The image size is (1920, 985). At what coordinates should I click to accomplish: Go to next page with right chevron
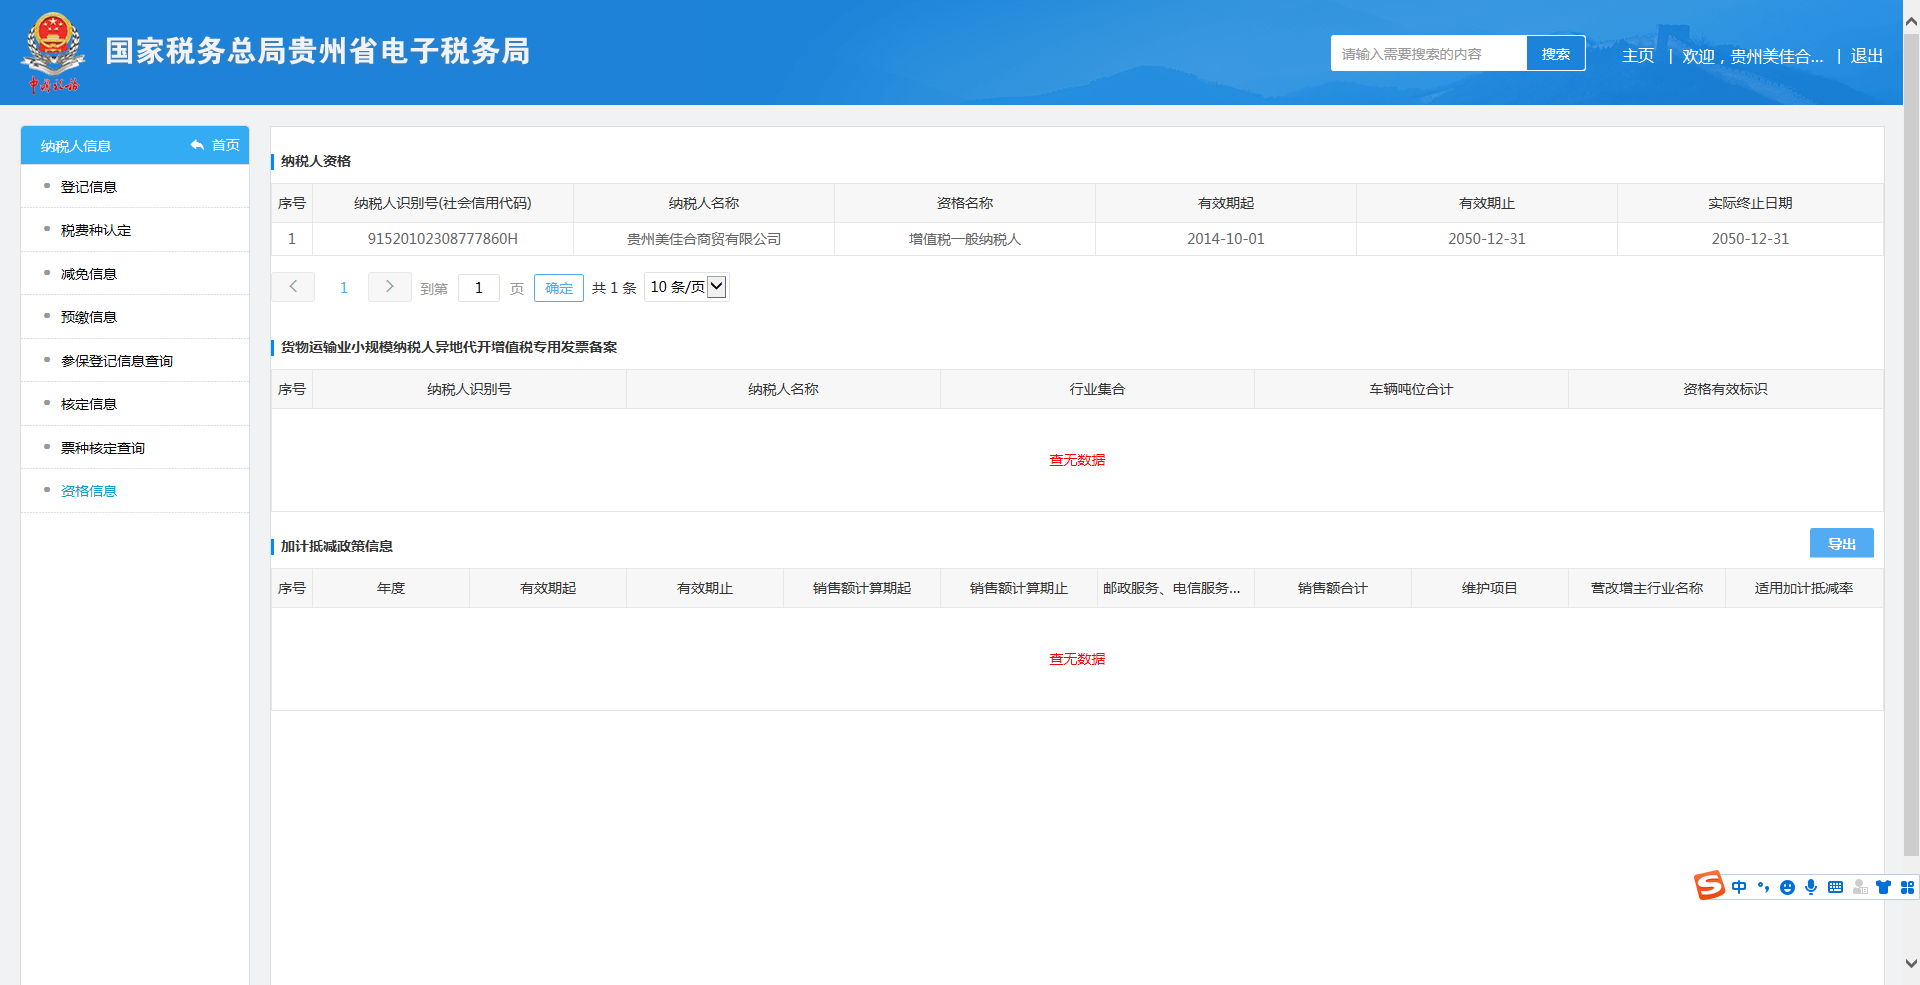pyautogui.click(x=389, y=287)
